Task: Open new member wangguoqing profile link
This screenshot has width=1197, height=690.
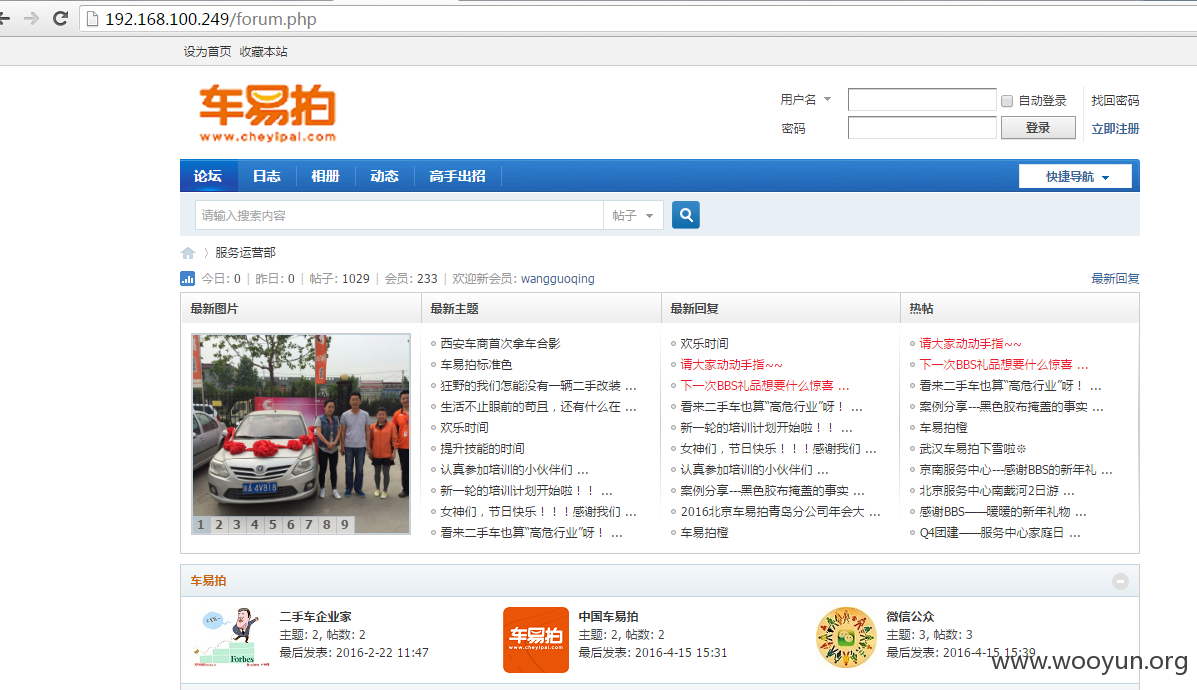Action: point(557,279)
